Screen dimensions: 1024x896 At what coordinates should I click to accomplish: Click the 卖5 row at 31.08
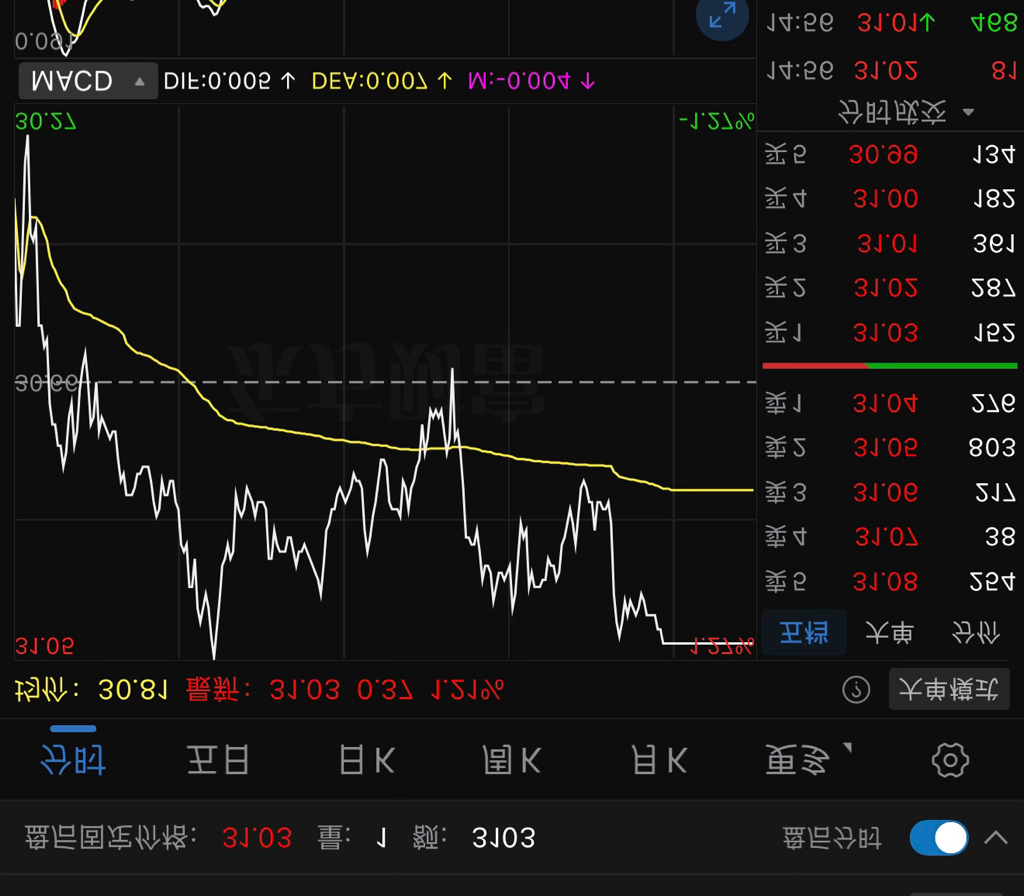[x=889, y=581]
